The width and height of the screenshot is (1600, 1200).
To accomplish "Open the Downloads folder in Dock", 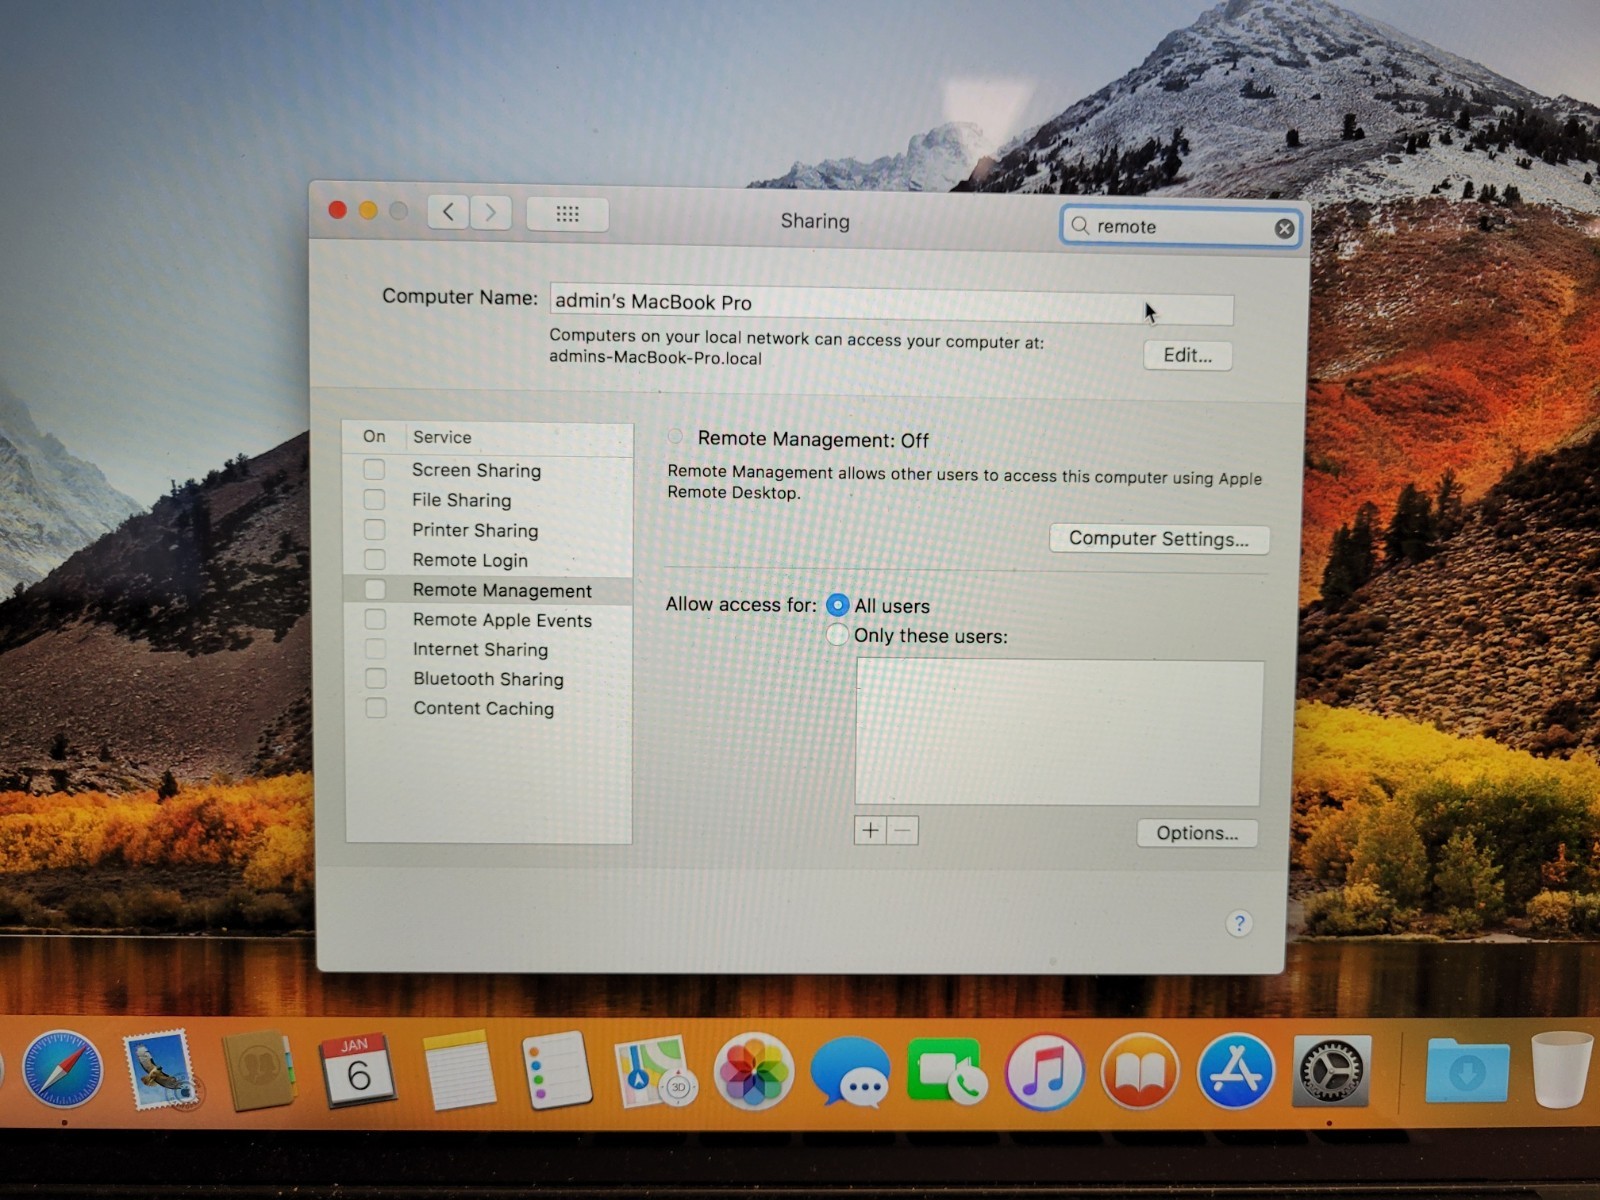I will (1467, 1070).
